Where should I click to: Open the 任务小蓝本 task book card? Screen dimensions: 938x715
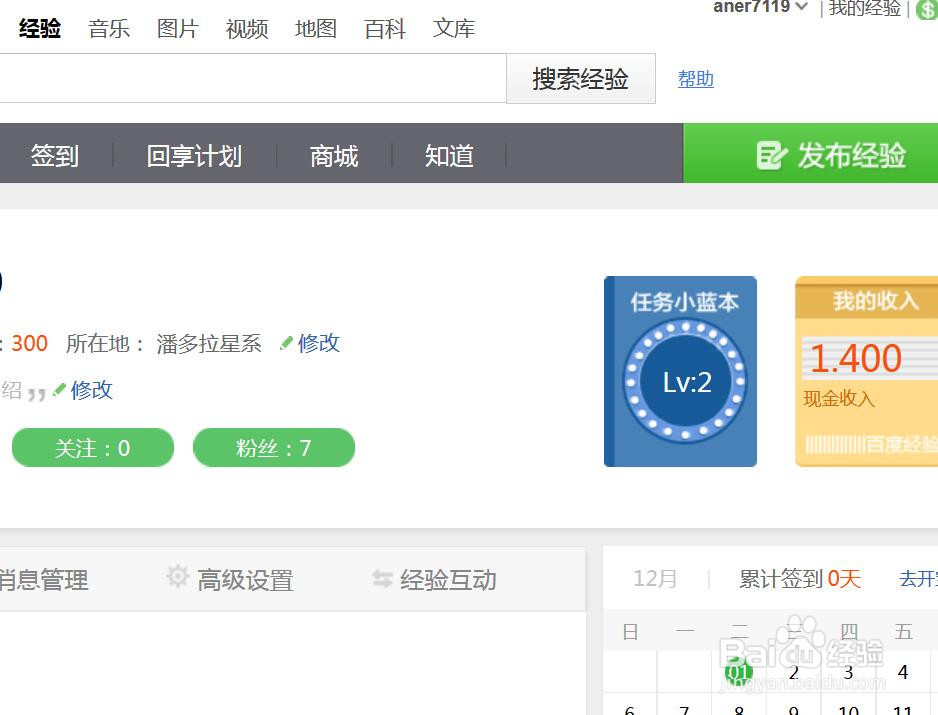pos(681,371)
